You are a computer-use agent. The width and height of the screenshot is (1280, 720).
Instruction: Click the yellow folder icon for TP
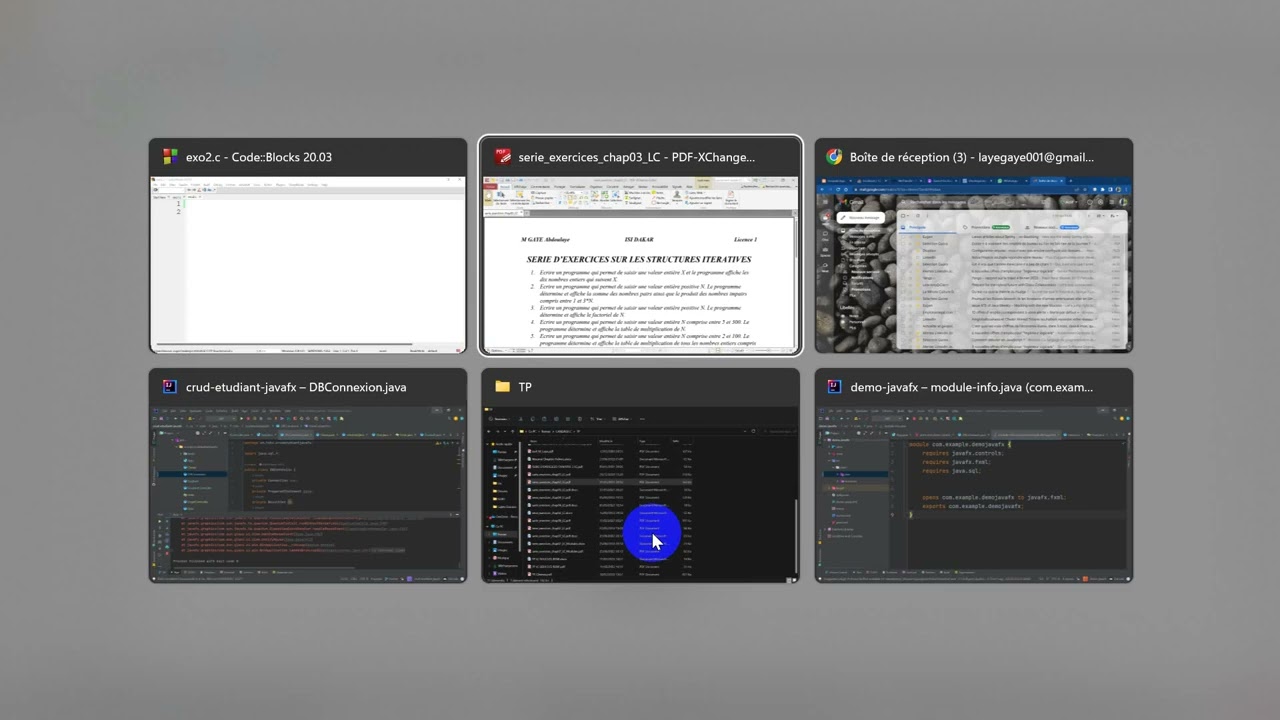502,387
